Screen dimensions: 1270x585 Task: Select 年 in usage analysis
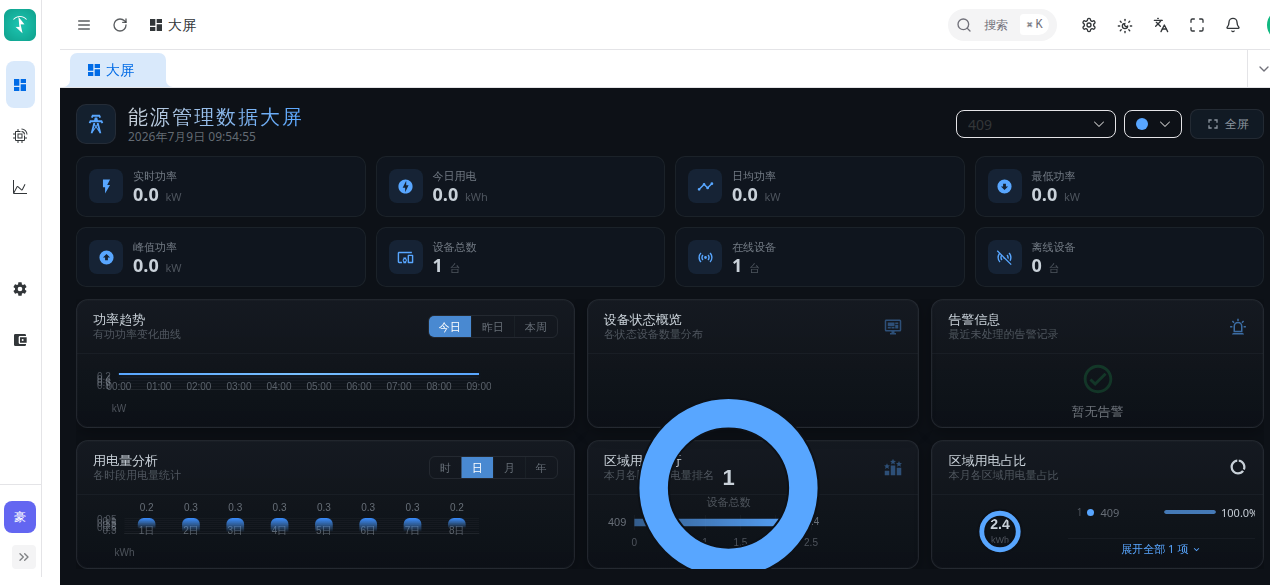pyautogui.click(x=541, y=468)
